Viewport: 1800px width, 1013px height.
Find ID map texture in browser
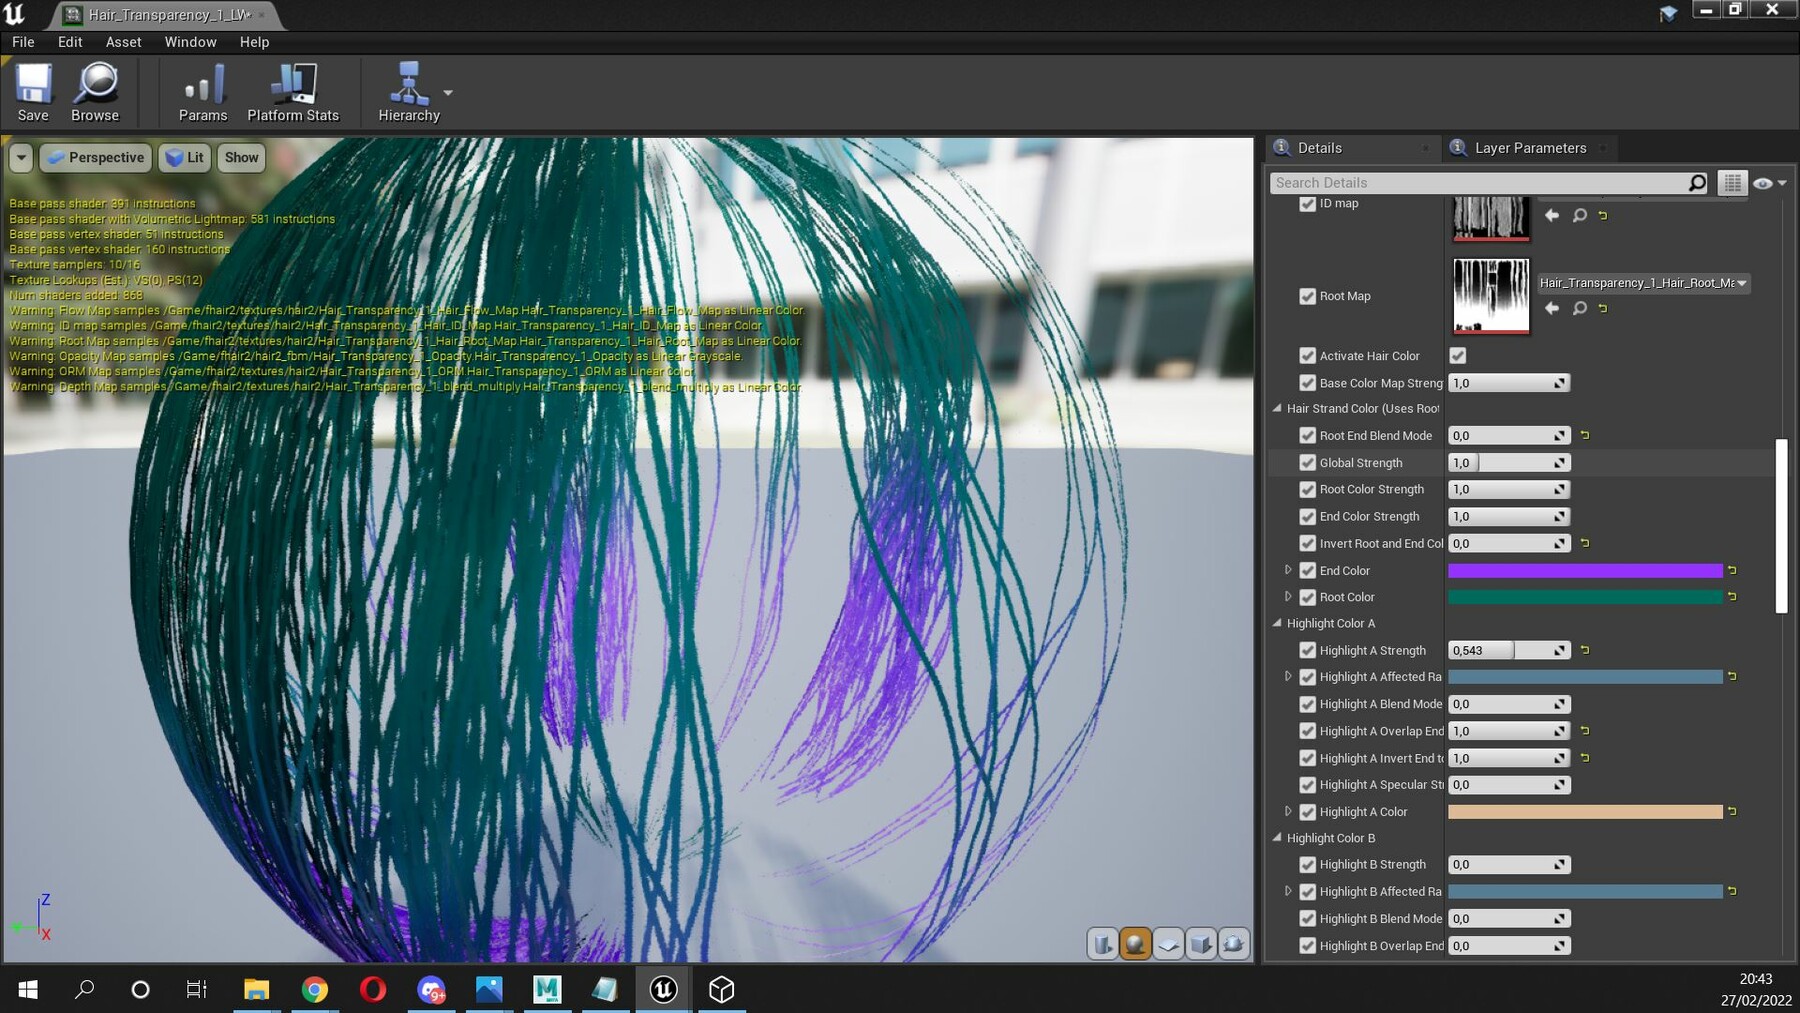[1579, 215]
